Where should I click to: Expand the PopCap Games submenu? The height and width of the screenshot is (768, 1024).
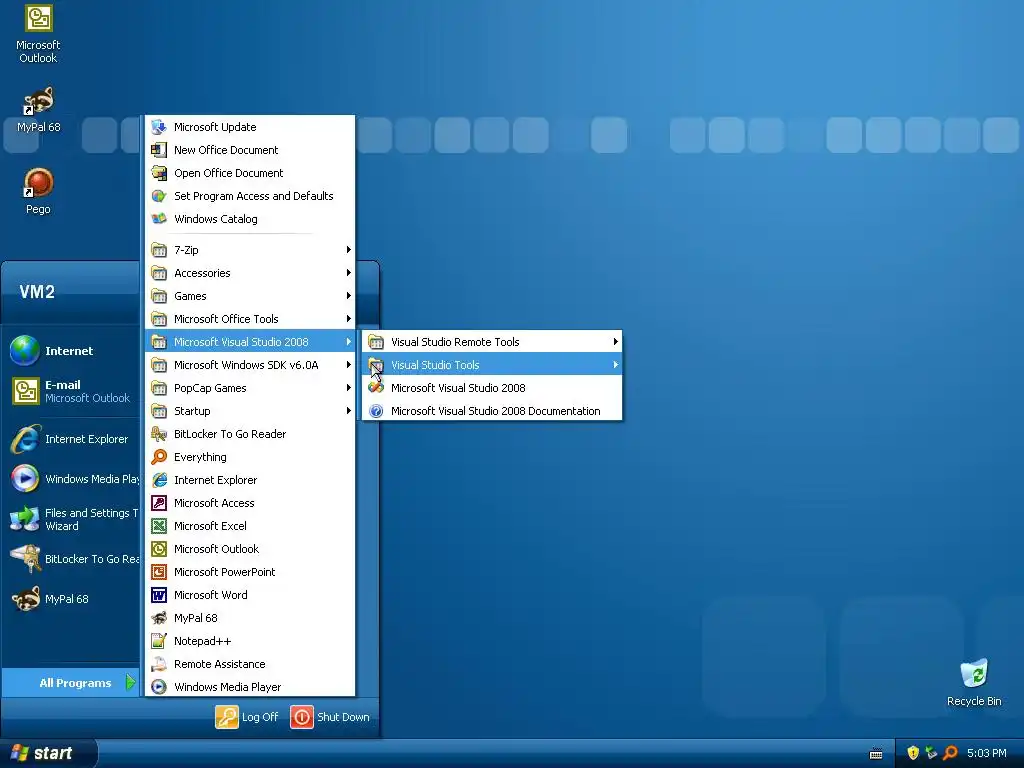coord(251,388)
